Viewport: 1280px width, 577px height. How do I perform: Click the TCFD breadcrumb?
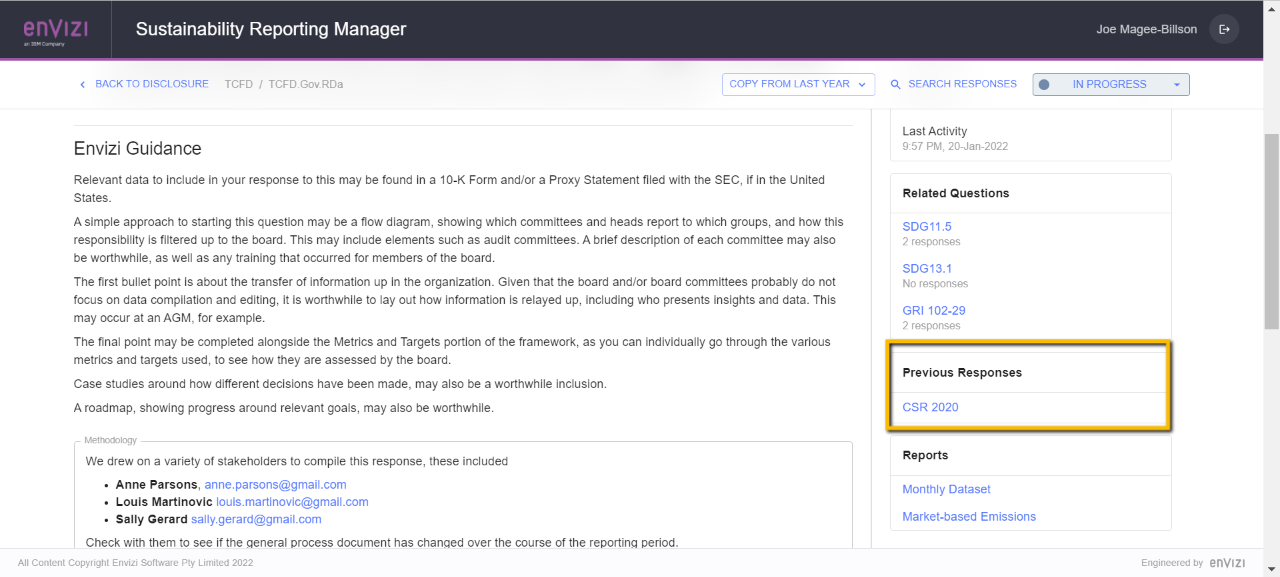[x=238, y=84]
